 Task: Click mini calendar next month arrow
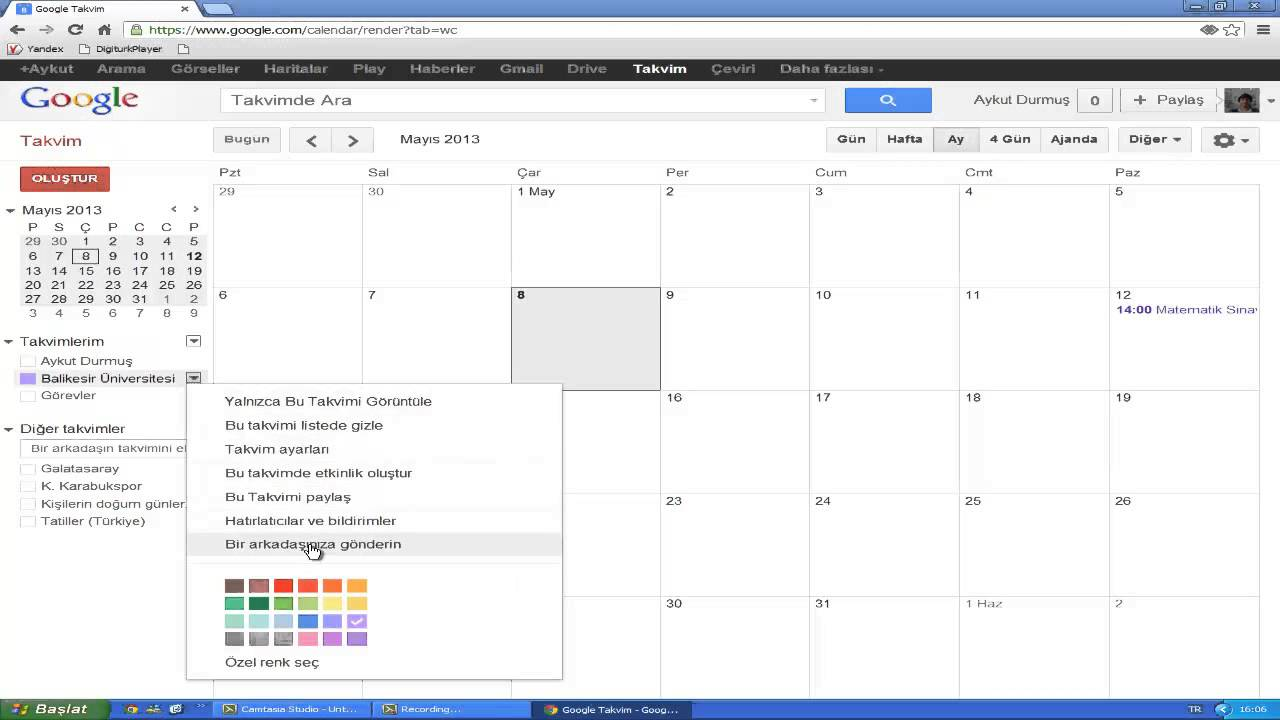pyautogui.click(x=196, y=209)
